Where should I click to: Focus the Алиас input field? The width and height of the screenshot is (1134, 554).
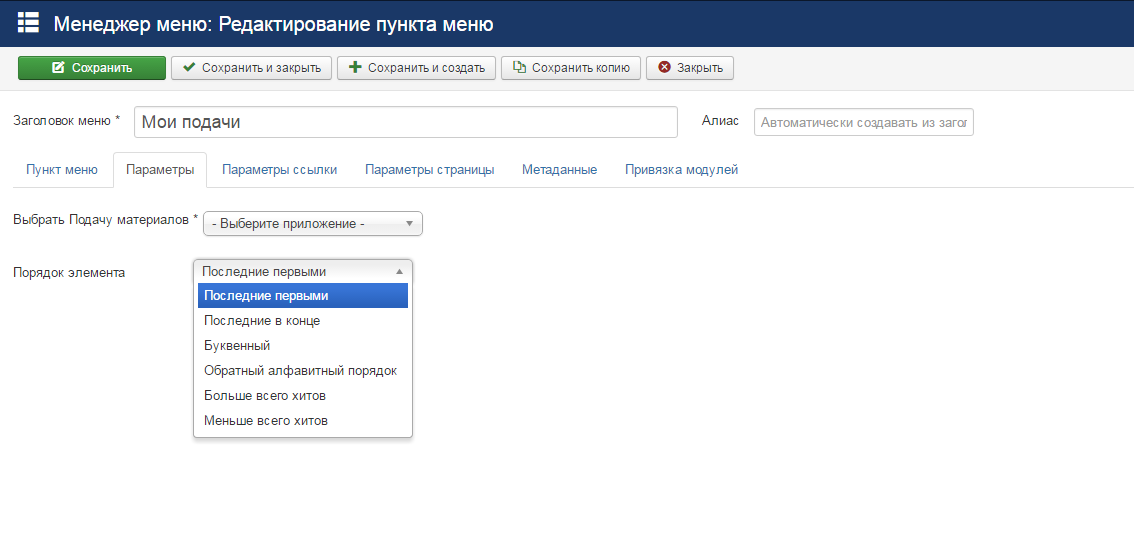point(864,122)
